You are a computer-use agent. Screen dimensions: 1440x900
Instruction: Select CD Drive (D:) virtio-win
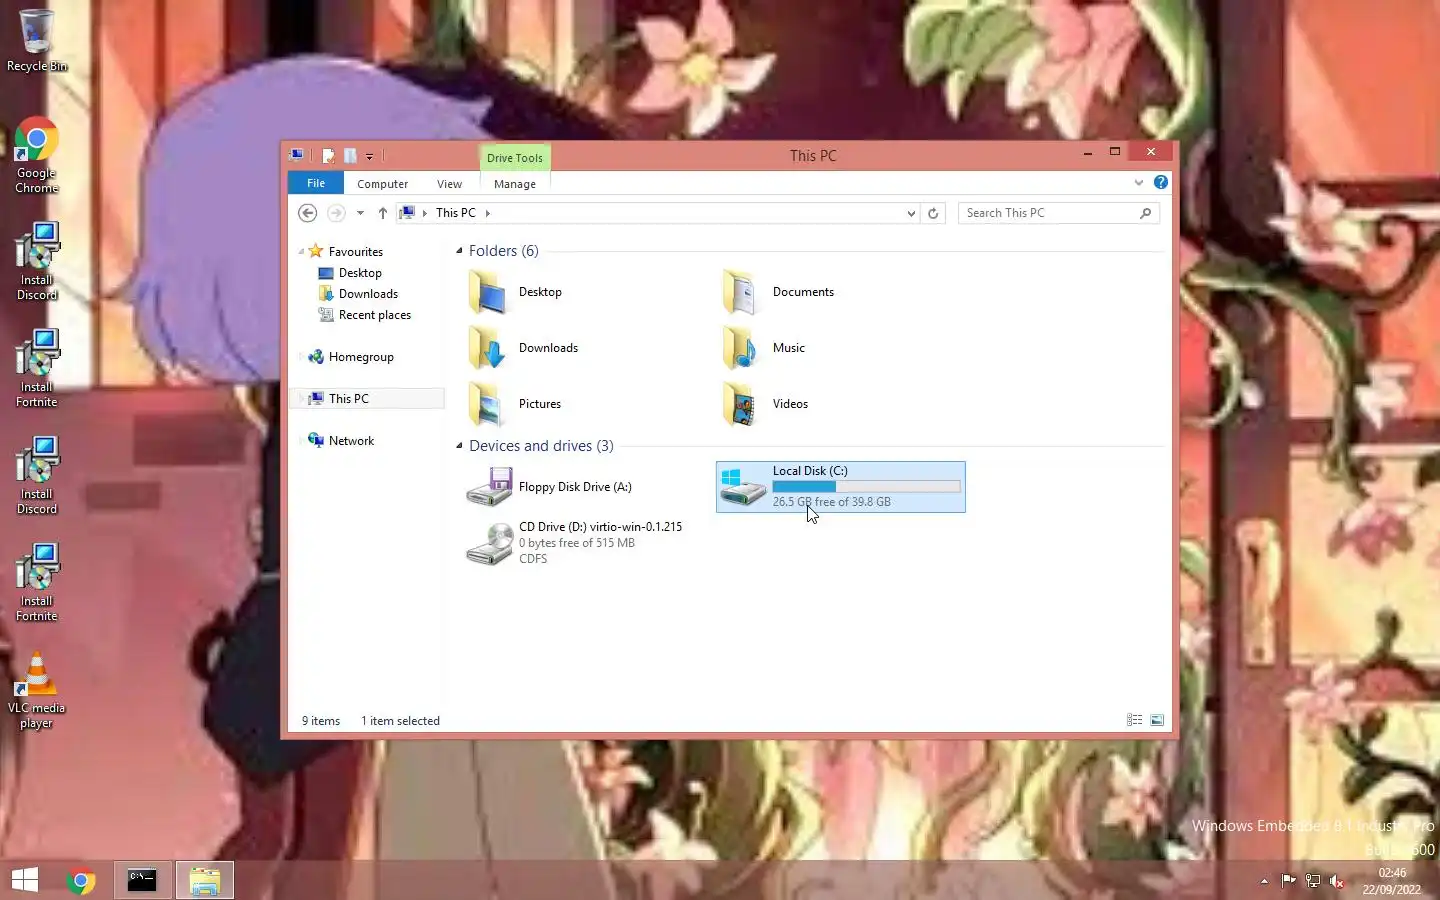pyautogui.click(x=575, y=542)
